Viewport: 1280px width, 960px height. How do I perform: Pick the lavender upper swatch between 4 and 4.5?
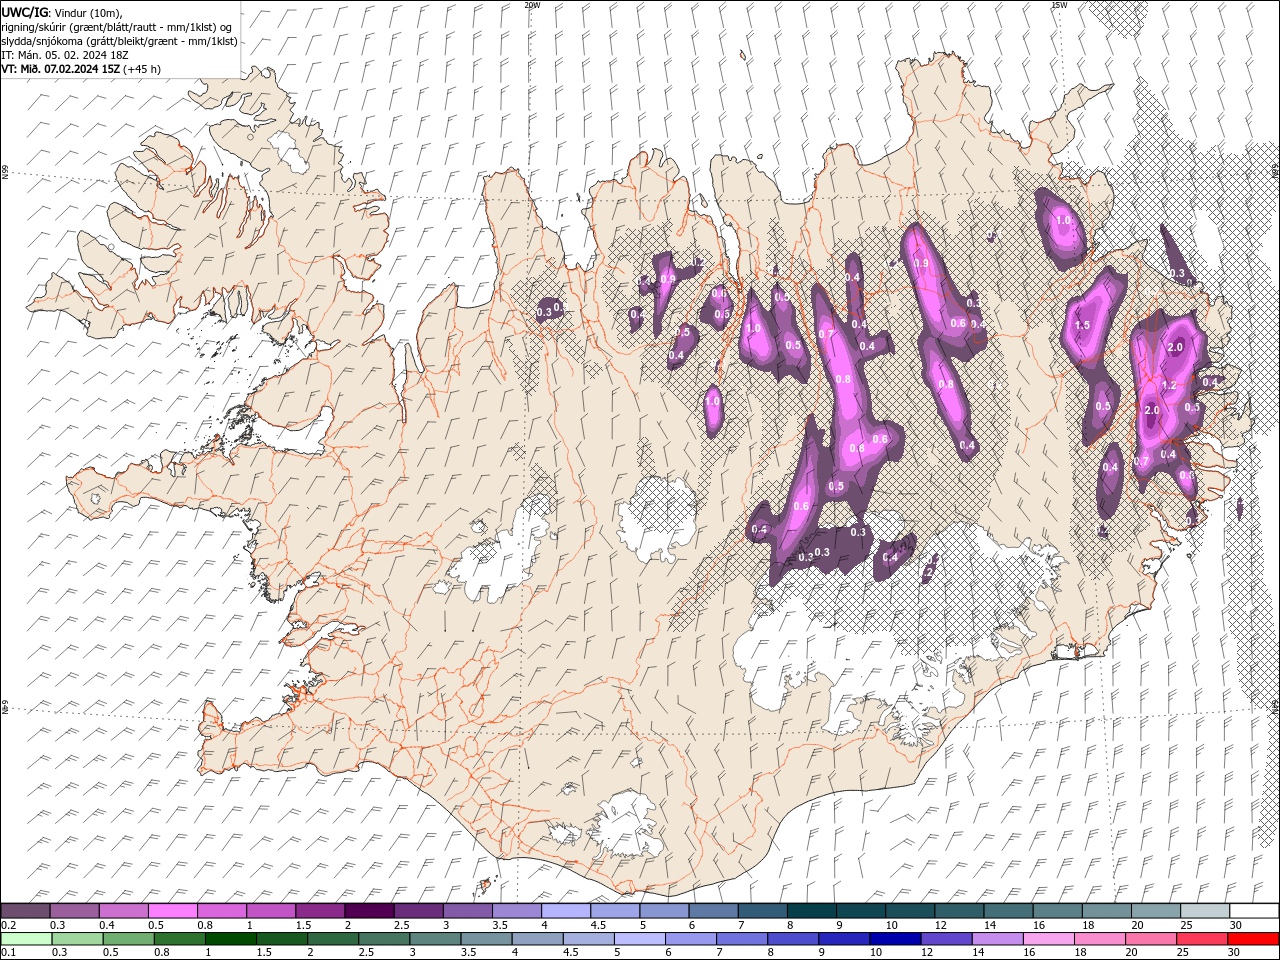click(x=565, y=911)
